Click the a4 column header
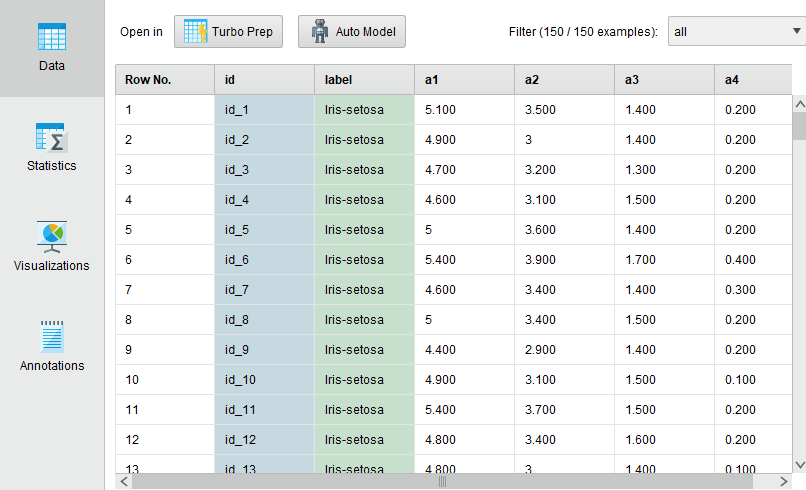 [753, 80]
